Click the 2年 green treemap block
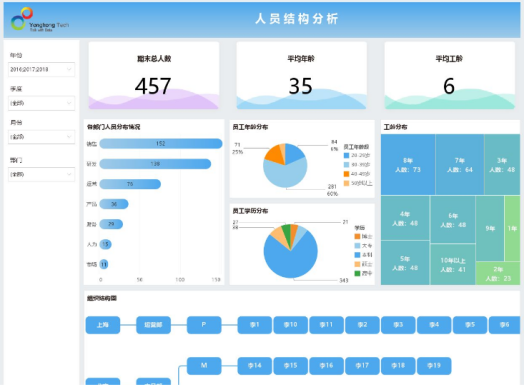Image resolution: width=524 pixels, height=388 pixels. point(498,273)
